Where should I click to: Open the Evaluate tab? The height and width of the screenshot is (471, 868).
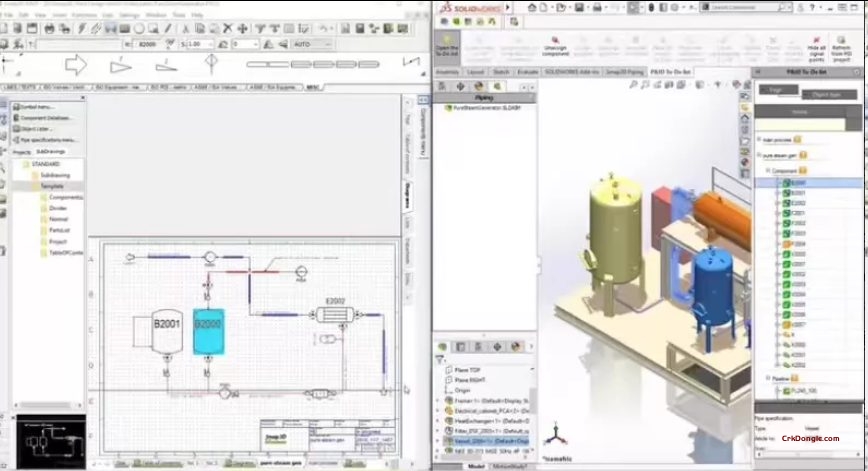[x=527, y=72]
